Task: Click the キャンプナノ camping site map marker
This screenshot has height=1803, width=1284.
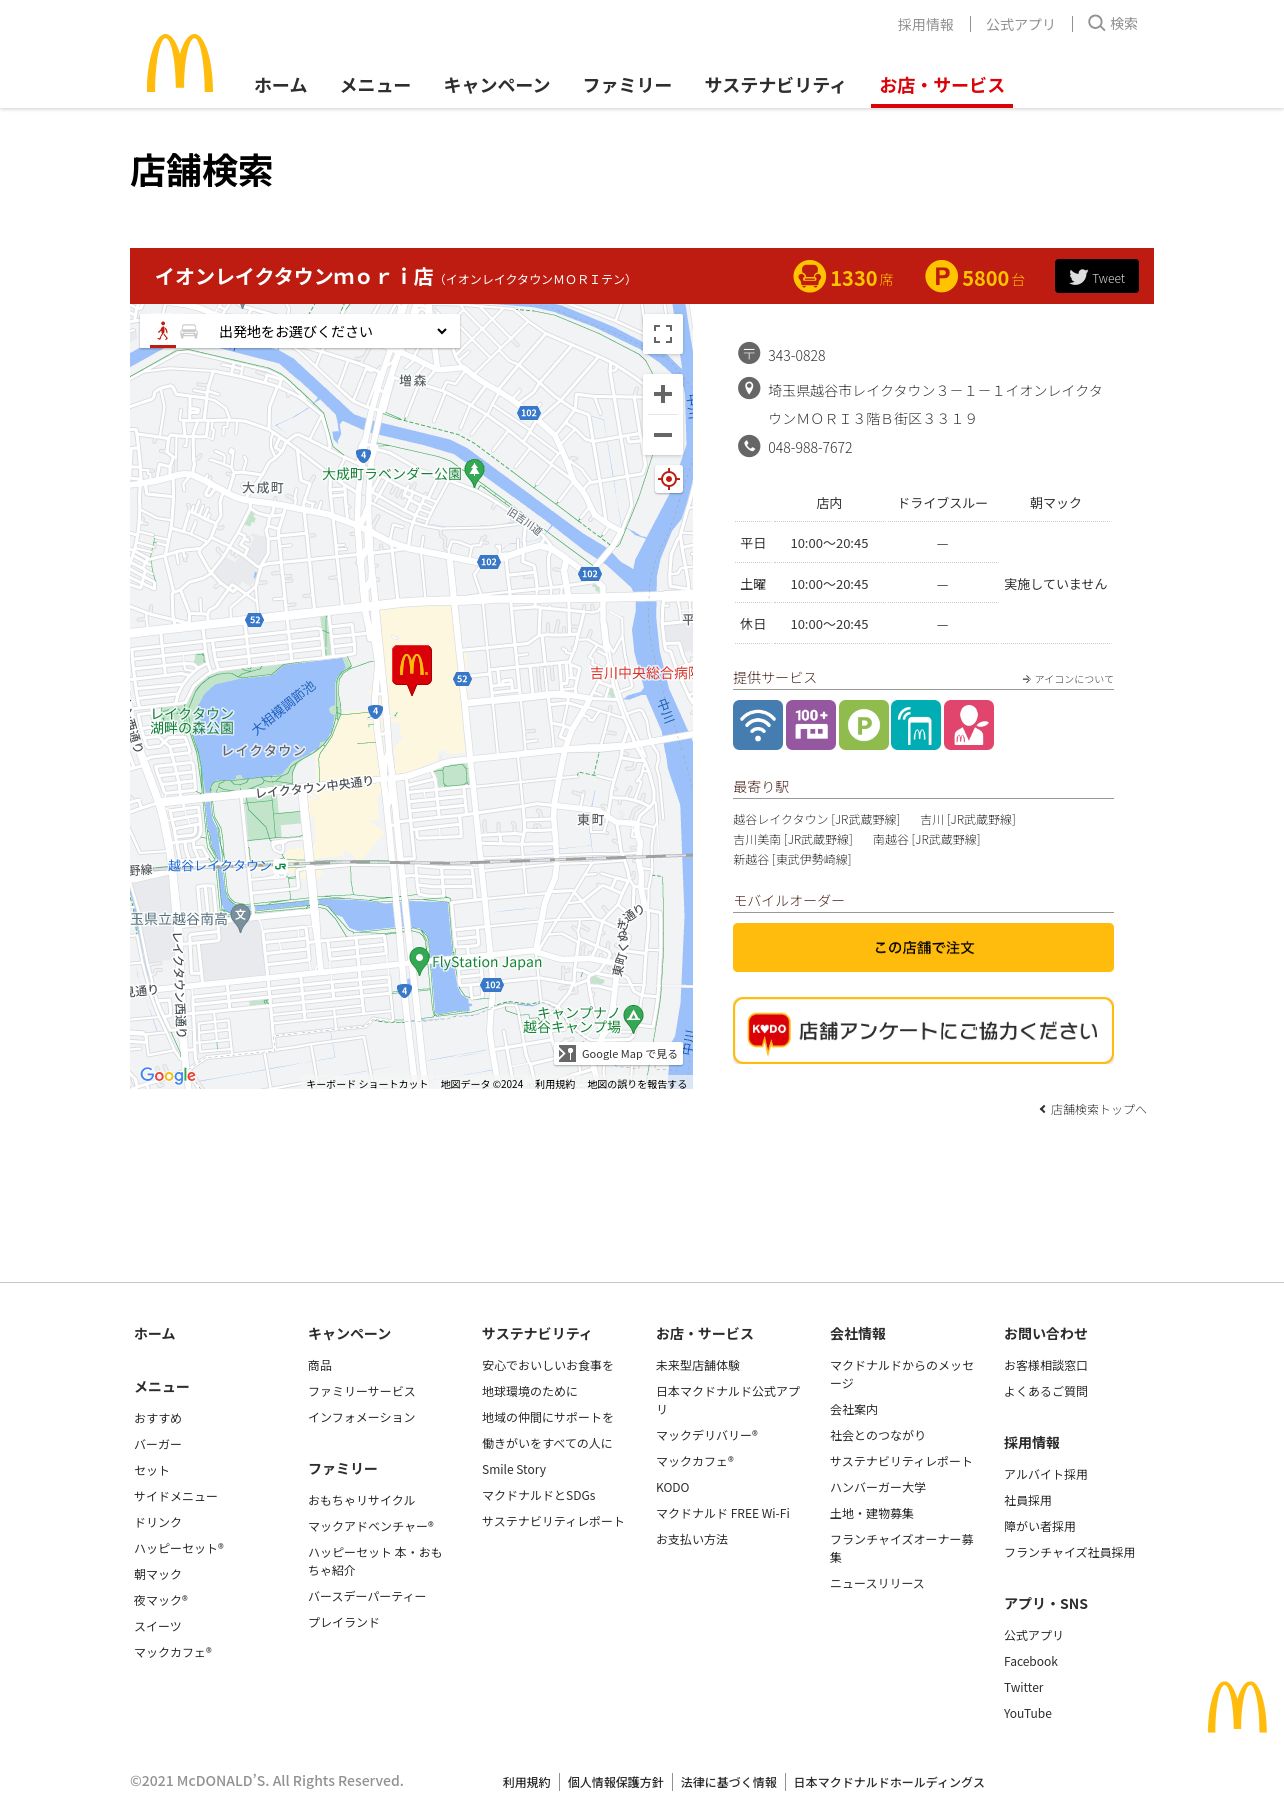Action: coord(633,1018)
